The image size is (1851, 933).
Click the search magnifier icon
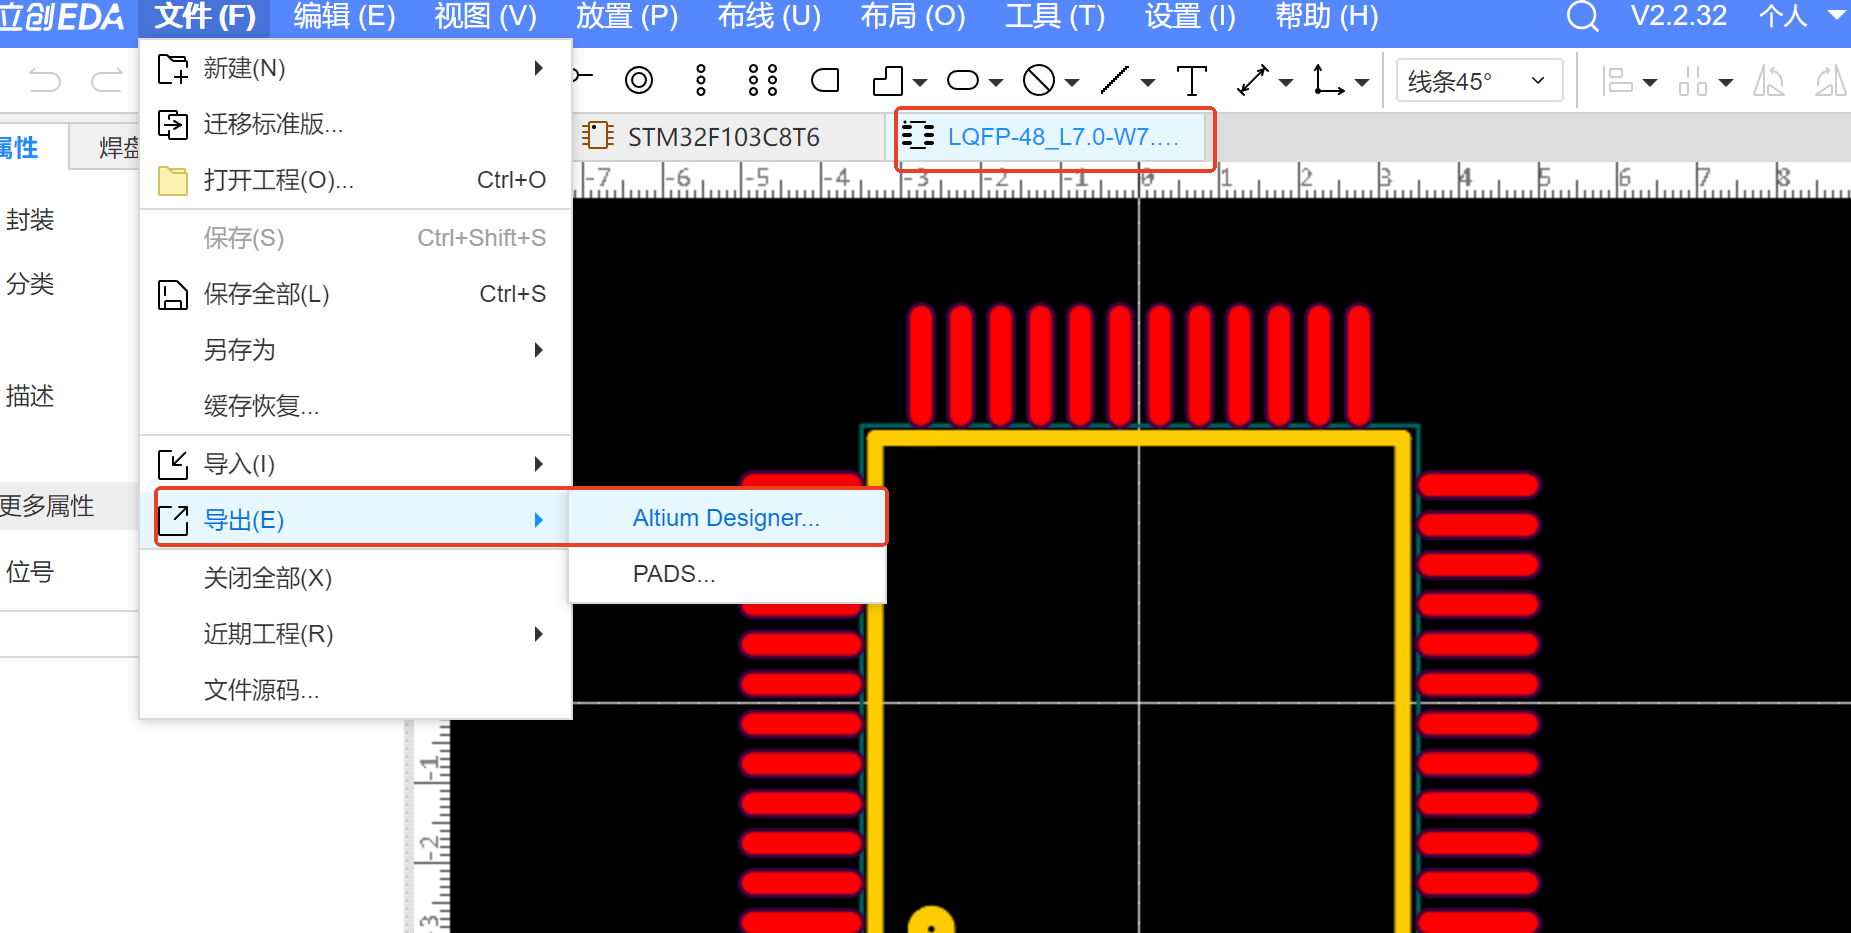[x=1583, y=17]
